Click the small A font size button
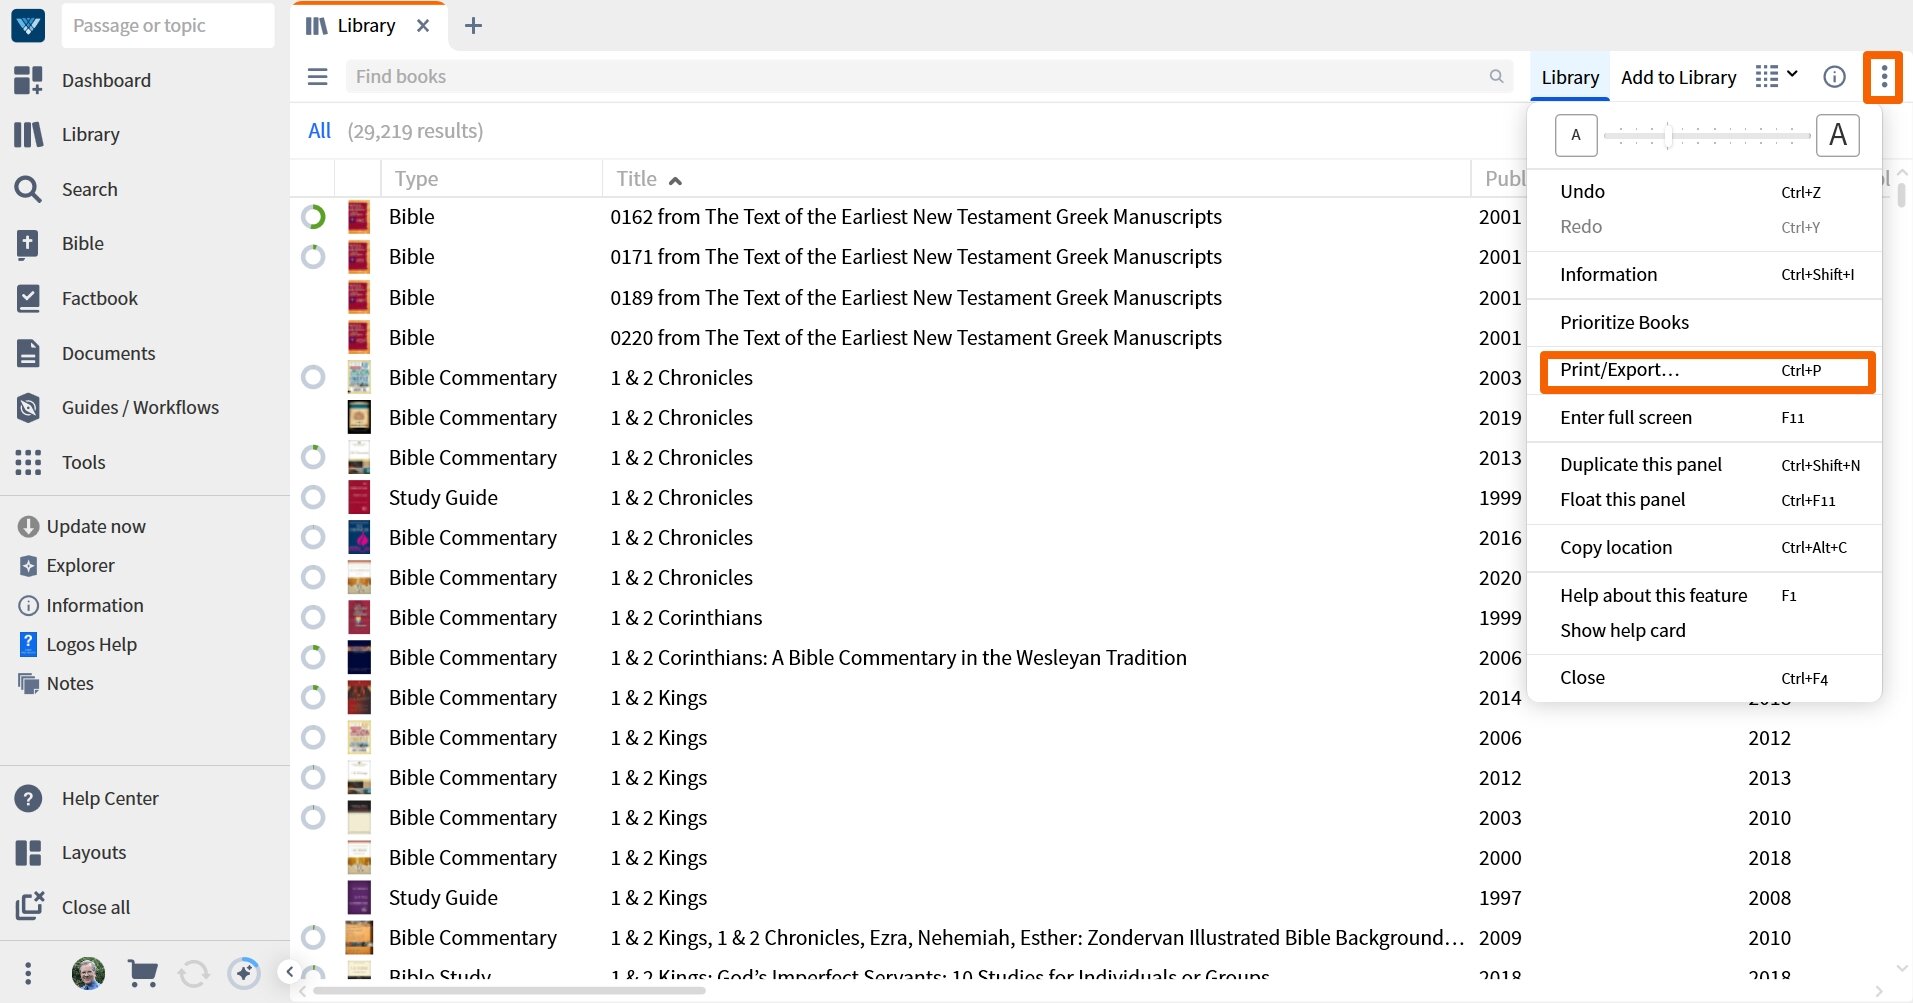The height and width of the screenshot is (1003, 1913). click(1576, 135)
